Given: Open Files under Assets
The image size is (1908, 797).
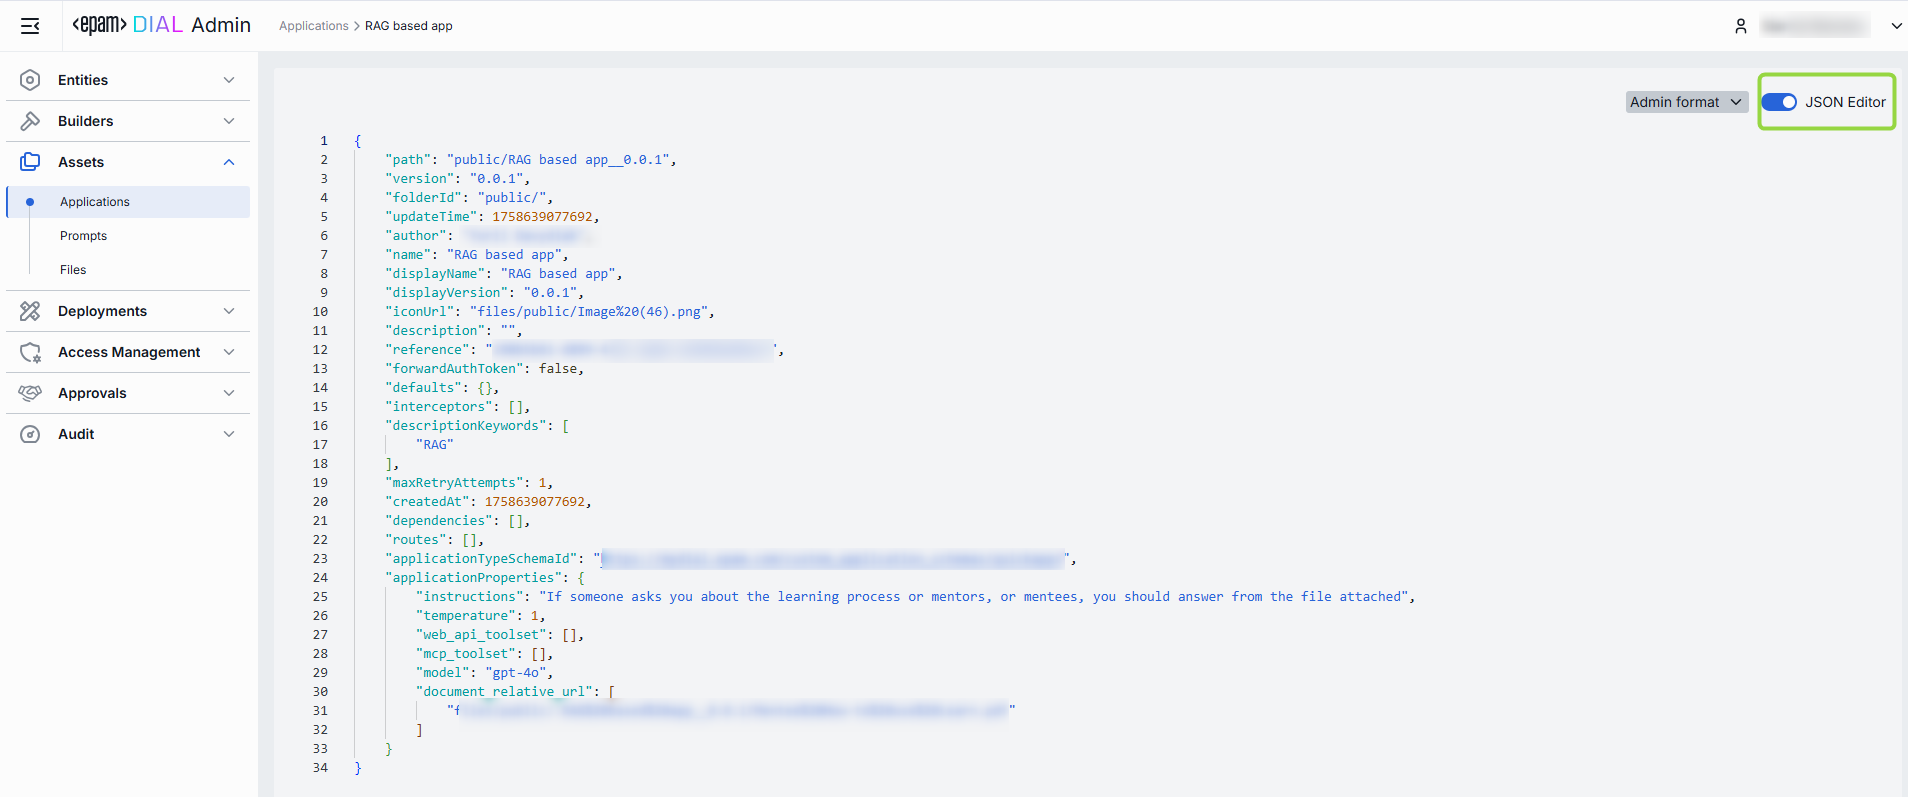Looking at the screenshot, I should click(73, 270).
